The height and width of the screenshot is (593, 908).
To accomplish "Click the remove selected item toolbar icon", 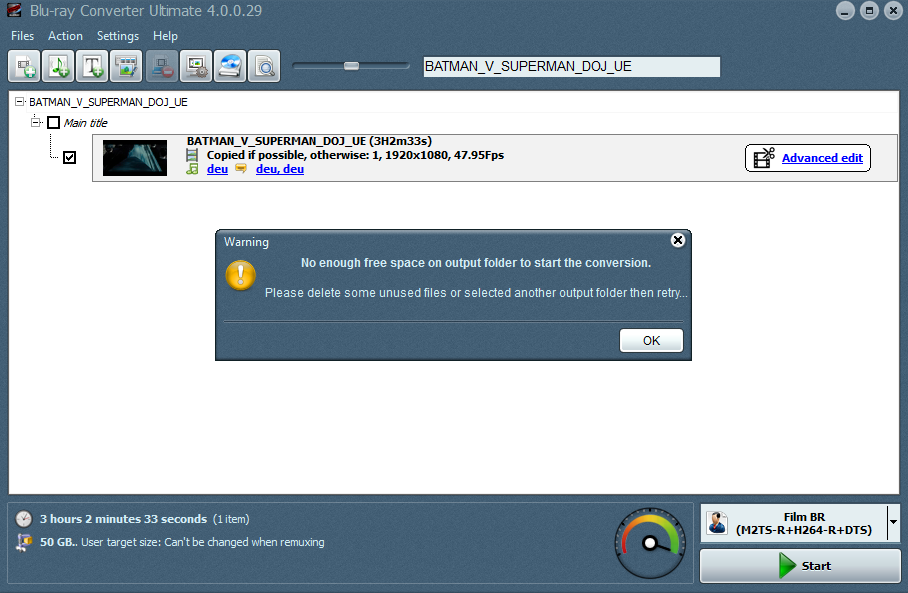I will click(x=162, y=67).
